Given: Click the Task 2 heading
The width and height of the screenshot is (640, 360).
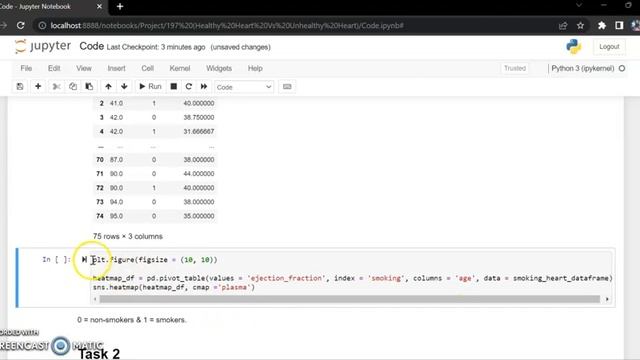Looking at the screenshot, I should pyautogui.click(x=99, y=353).
